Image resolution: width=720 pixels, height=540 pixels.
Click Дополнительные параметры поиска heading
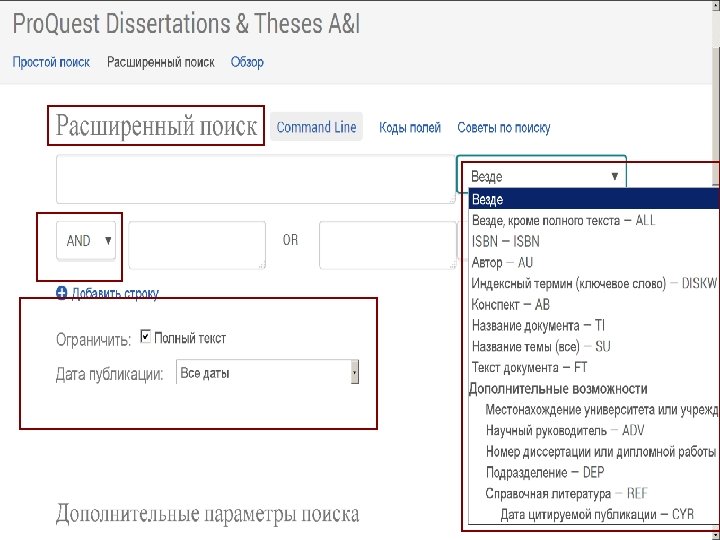coord(207,513)
